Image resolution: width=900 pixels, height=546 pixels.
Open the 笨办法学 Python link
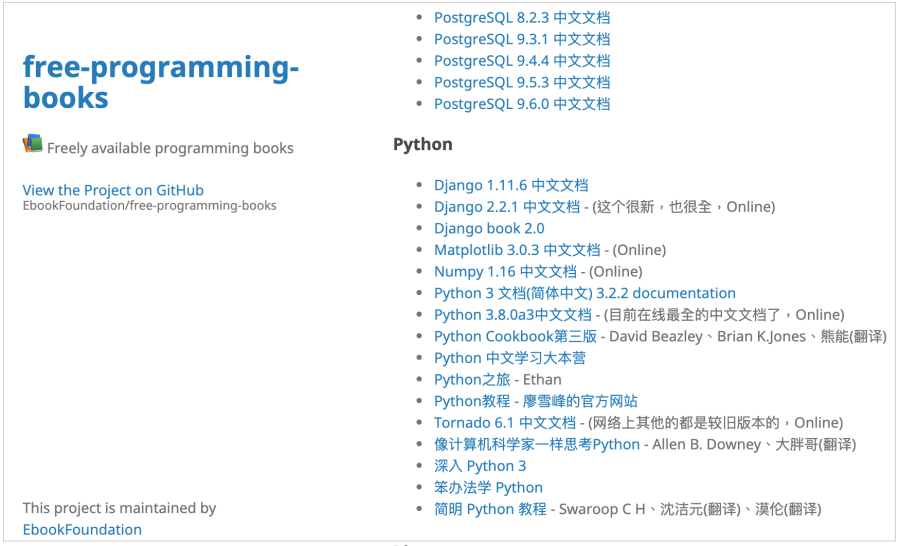point(488,487)
